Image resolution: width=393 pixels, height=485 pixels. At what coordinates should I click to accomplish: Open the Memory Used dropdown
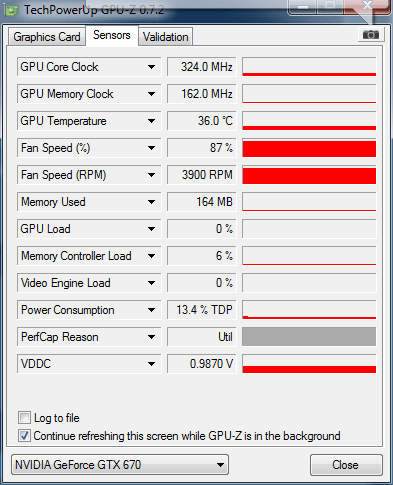pos(151,202)
